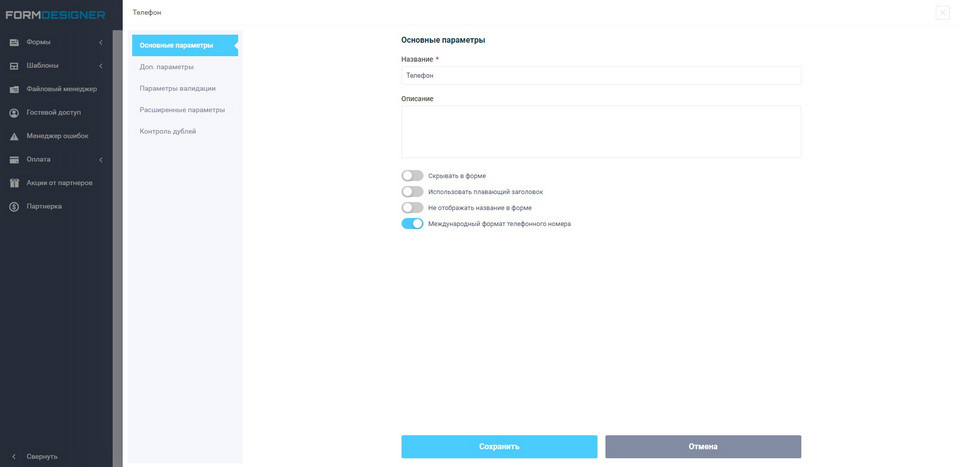This screenshot has height=467, width=960.
Task: Select Расширенные параметры tab
Action: [182, 110]
